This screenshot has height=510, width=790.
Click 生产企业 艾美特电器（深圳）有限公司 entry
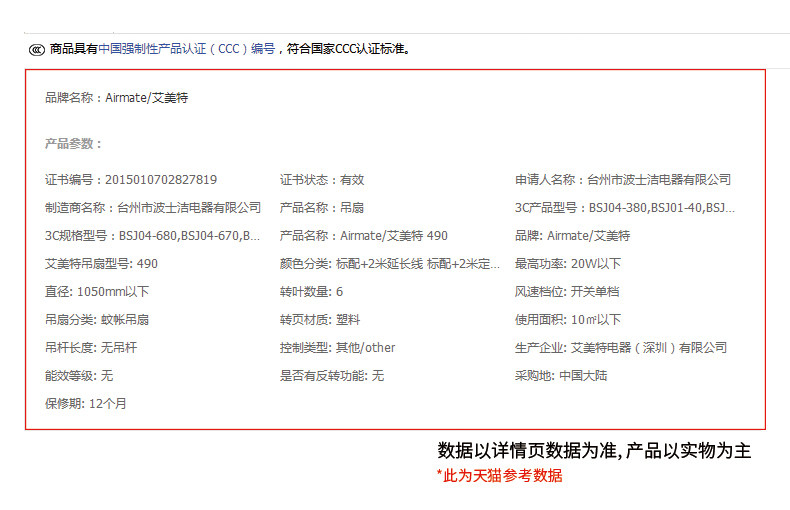621,348
